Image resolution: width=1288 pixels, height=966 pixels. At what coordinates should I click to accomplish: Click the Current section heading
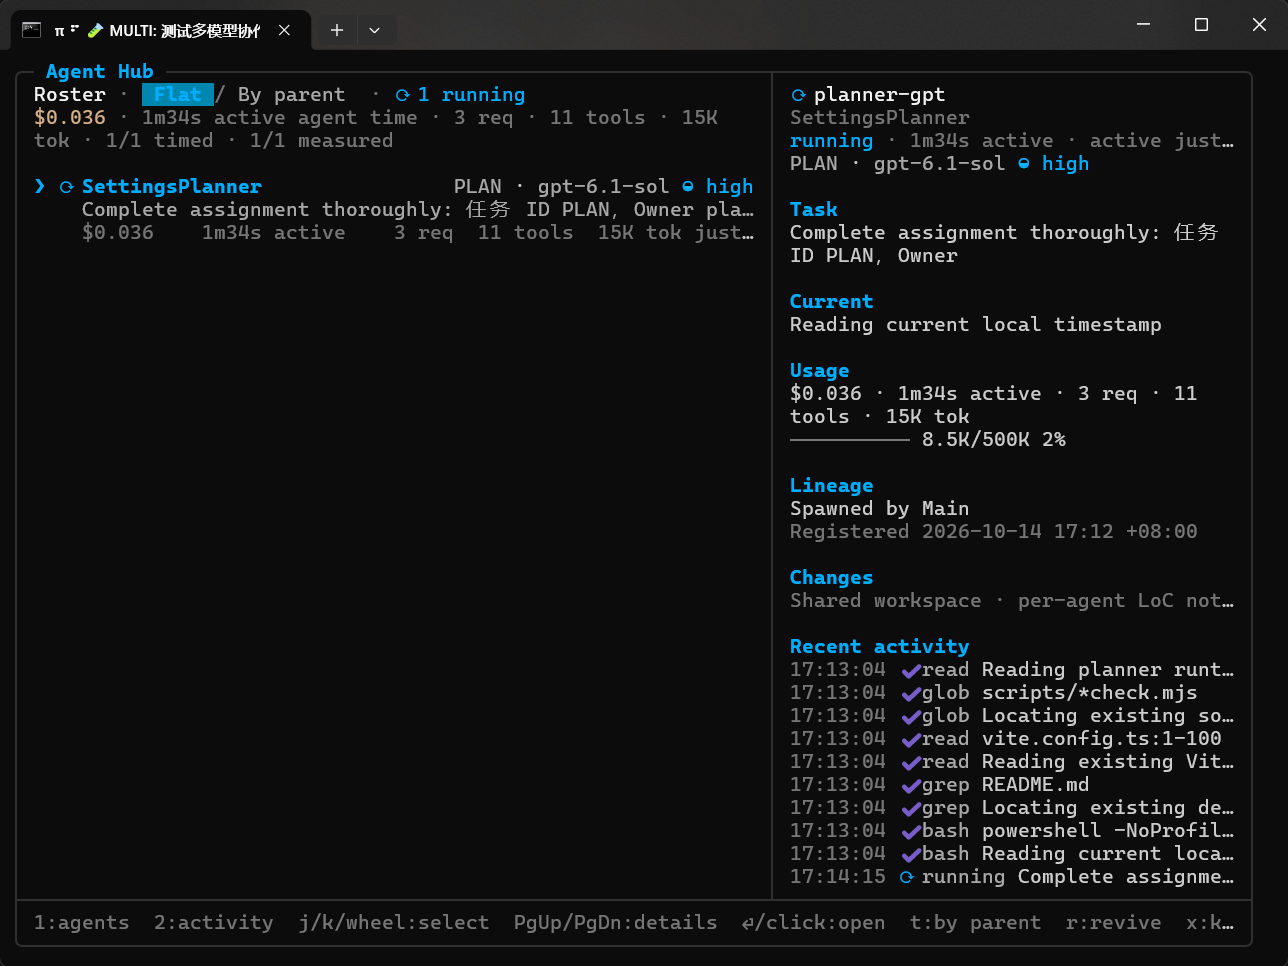coord(831,301)
